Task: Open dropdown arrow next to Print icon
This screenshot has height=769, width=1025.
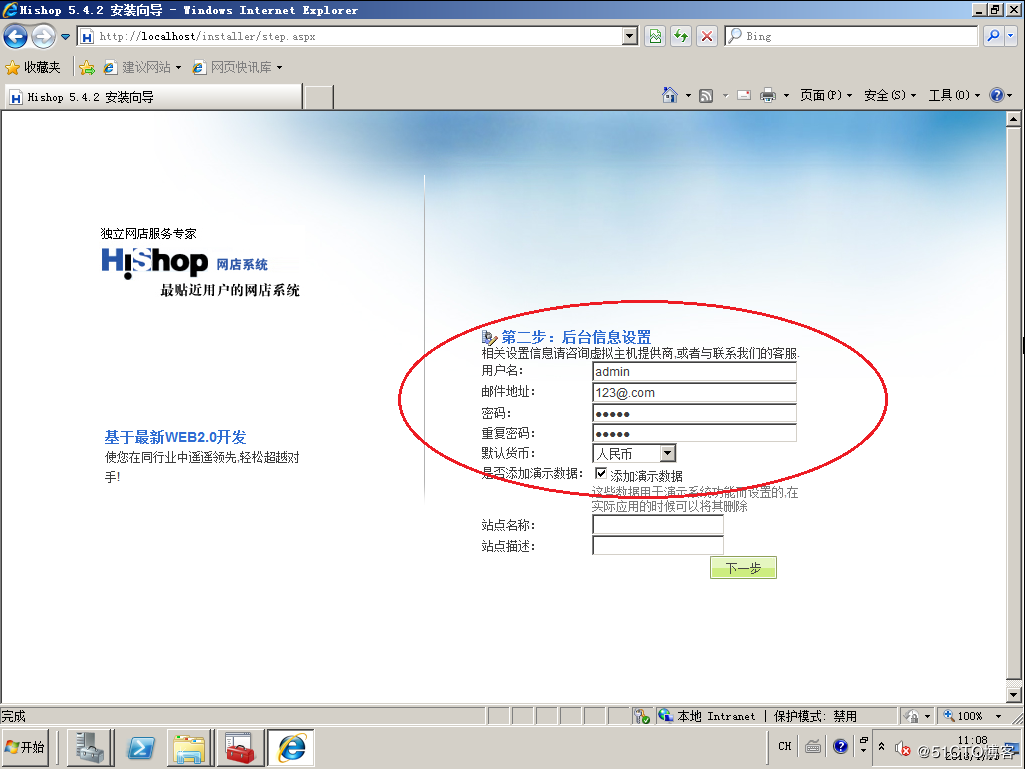Action: [x=786, y=95]
